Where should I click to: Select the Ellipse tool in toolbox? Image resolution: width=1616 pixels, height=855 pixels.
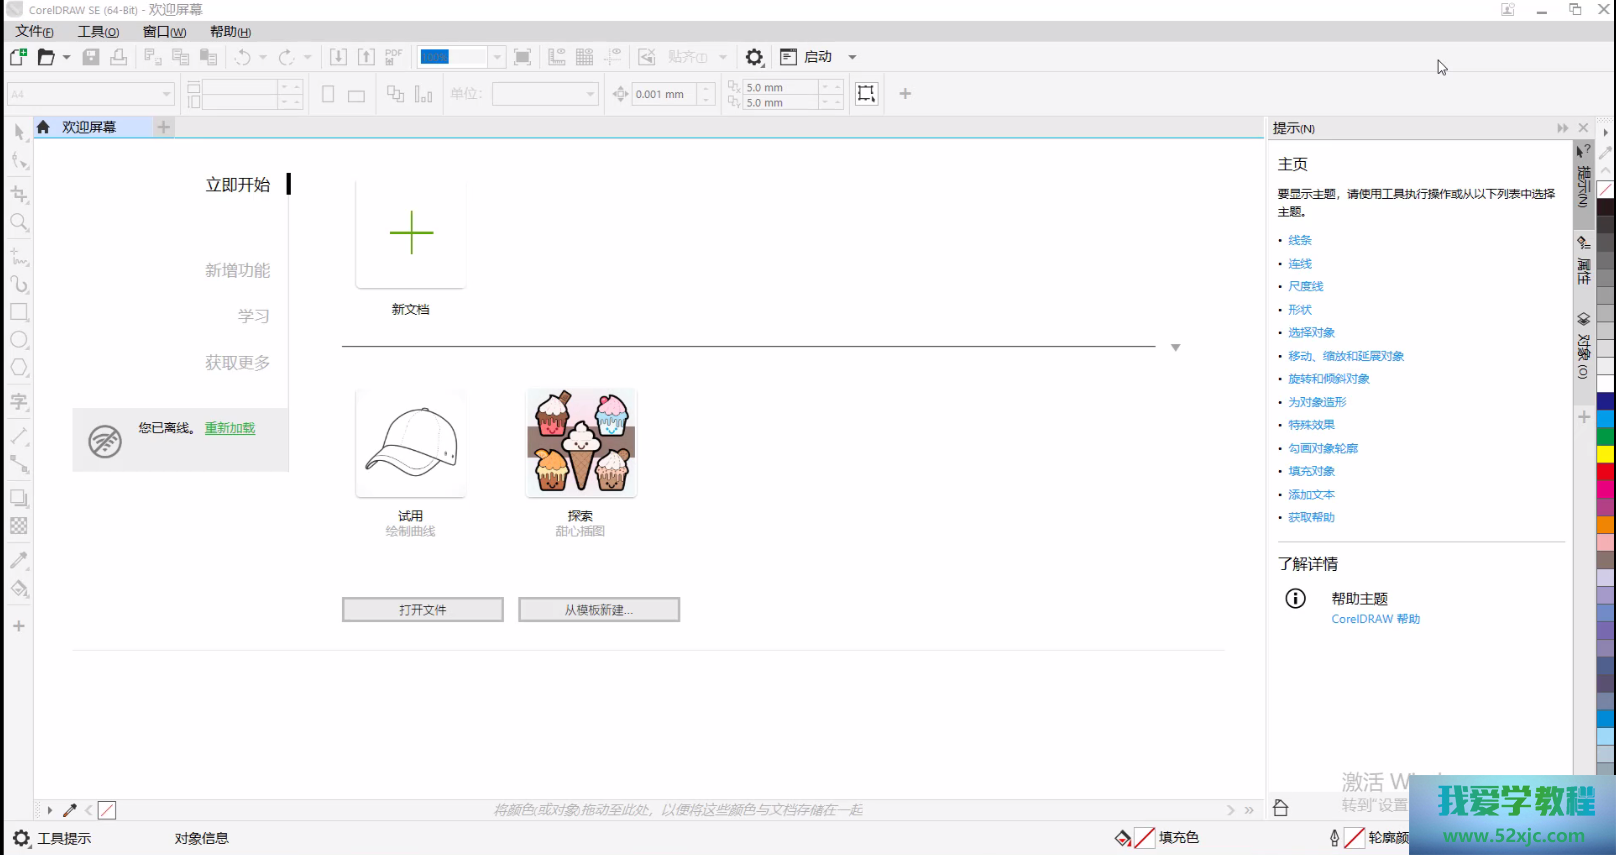click(x=19, y=340)
